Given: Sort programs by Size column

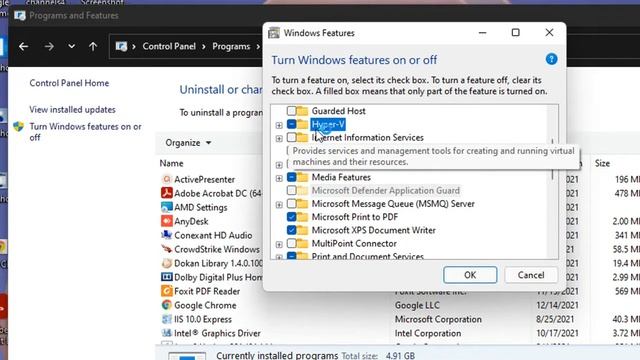Looking at the screenshot, I should click(602, 163).
